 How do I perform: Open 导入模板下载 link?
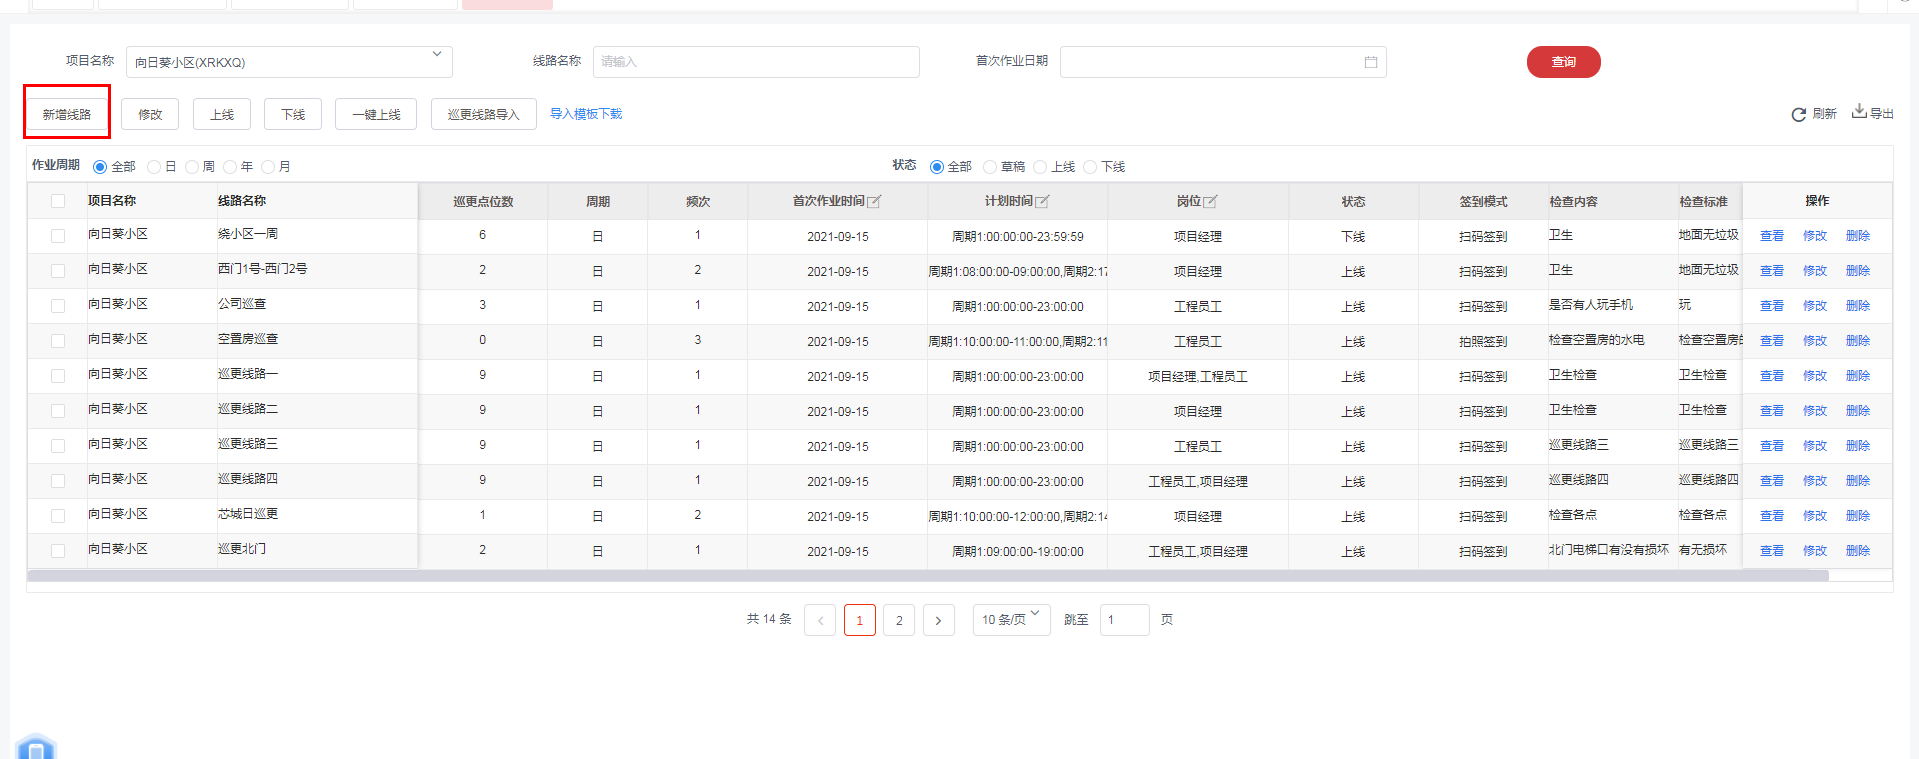[586, 114]
